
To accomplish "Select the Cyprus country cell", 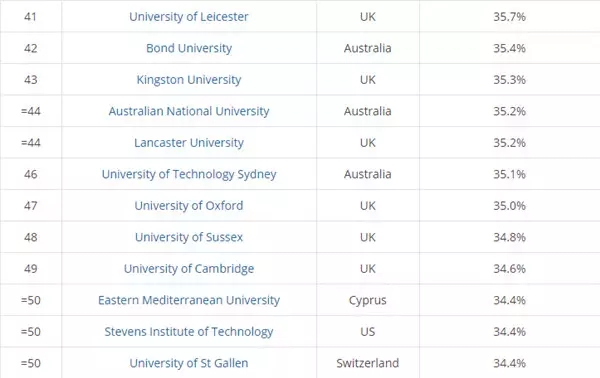I will [368, 300].
